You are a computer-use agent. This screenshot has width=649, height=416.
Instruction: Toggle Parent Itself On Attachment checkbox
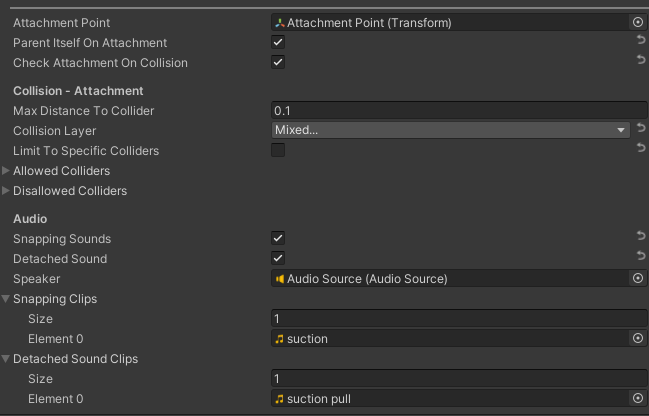(x=278, y=42)
